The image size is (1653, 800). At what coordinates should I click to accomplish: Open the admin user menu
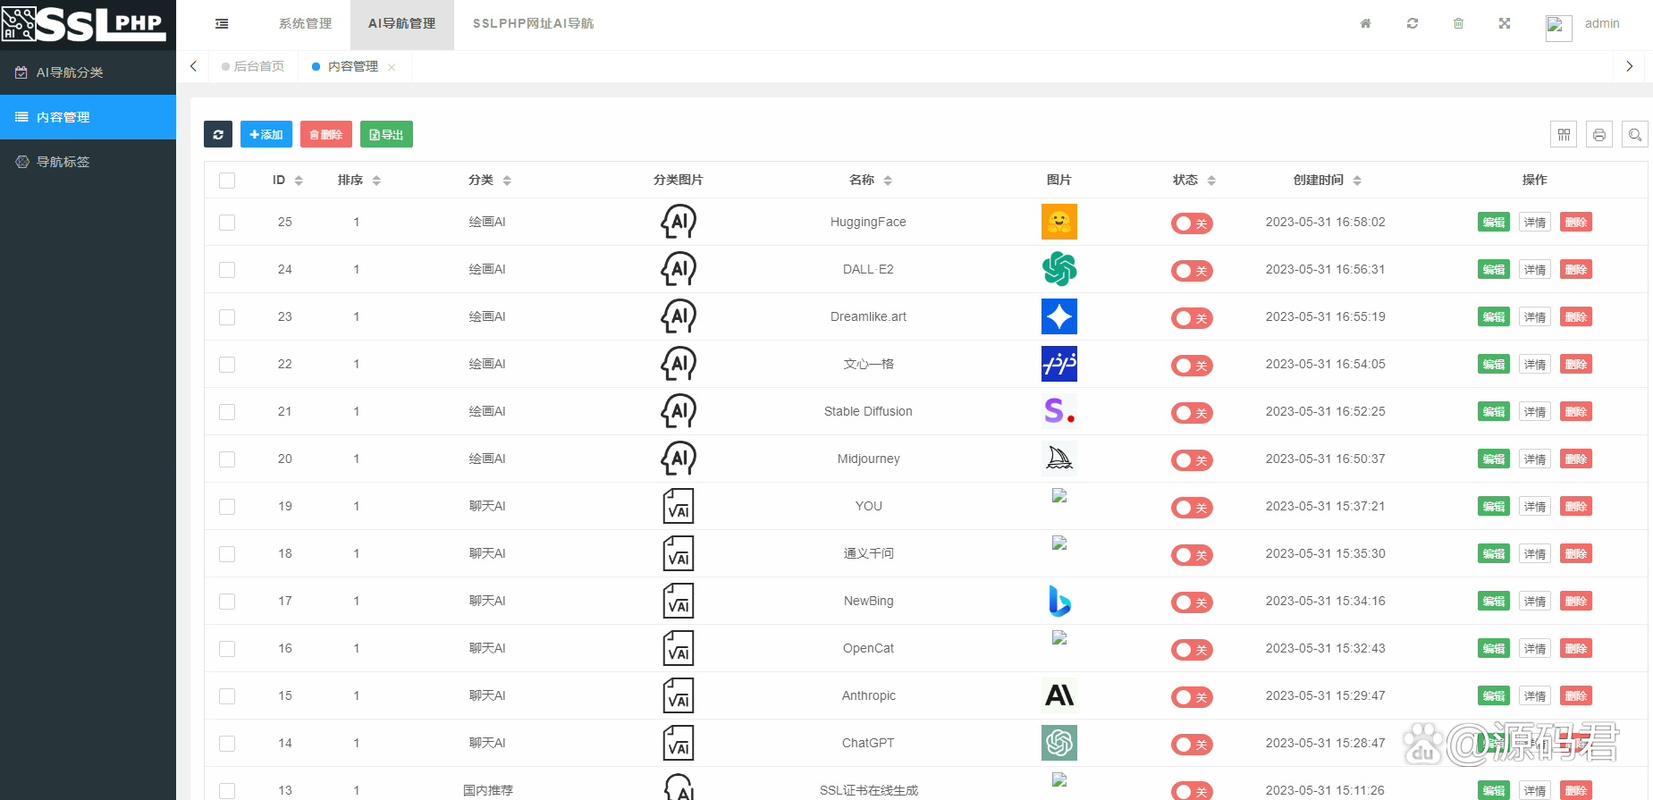(1601, 23)
